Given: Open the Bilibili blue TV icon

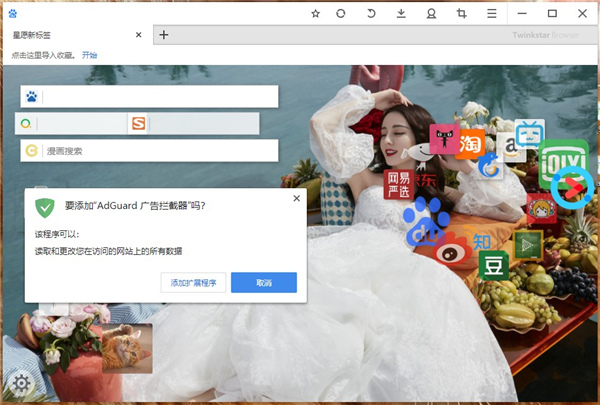Looking at the screenshot, I should [529, 132].
